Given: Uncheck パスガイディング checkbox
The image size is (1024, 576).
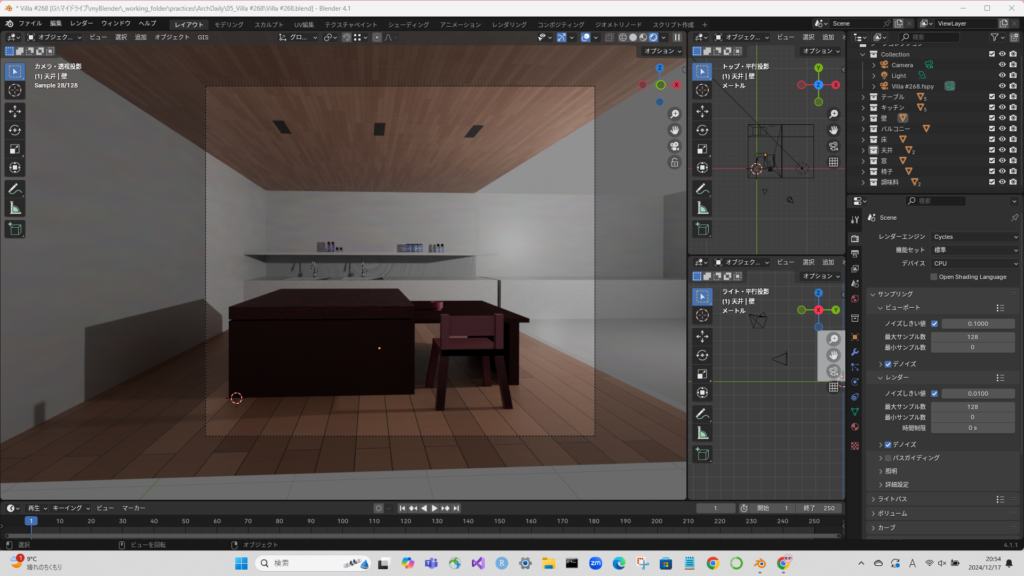Looking at the screenshot, I should (x=888, y=458).
